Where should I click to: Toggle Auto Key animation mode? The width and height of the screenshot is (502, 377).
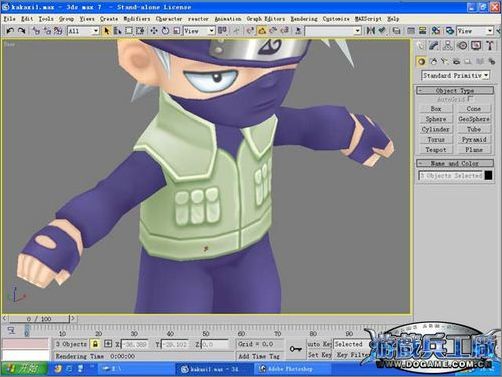[319, 344]
